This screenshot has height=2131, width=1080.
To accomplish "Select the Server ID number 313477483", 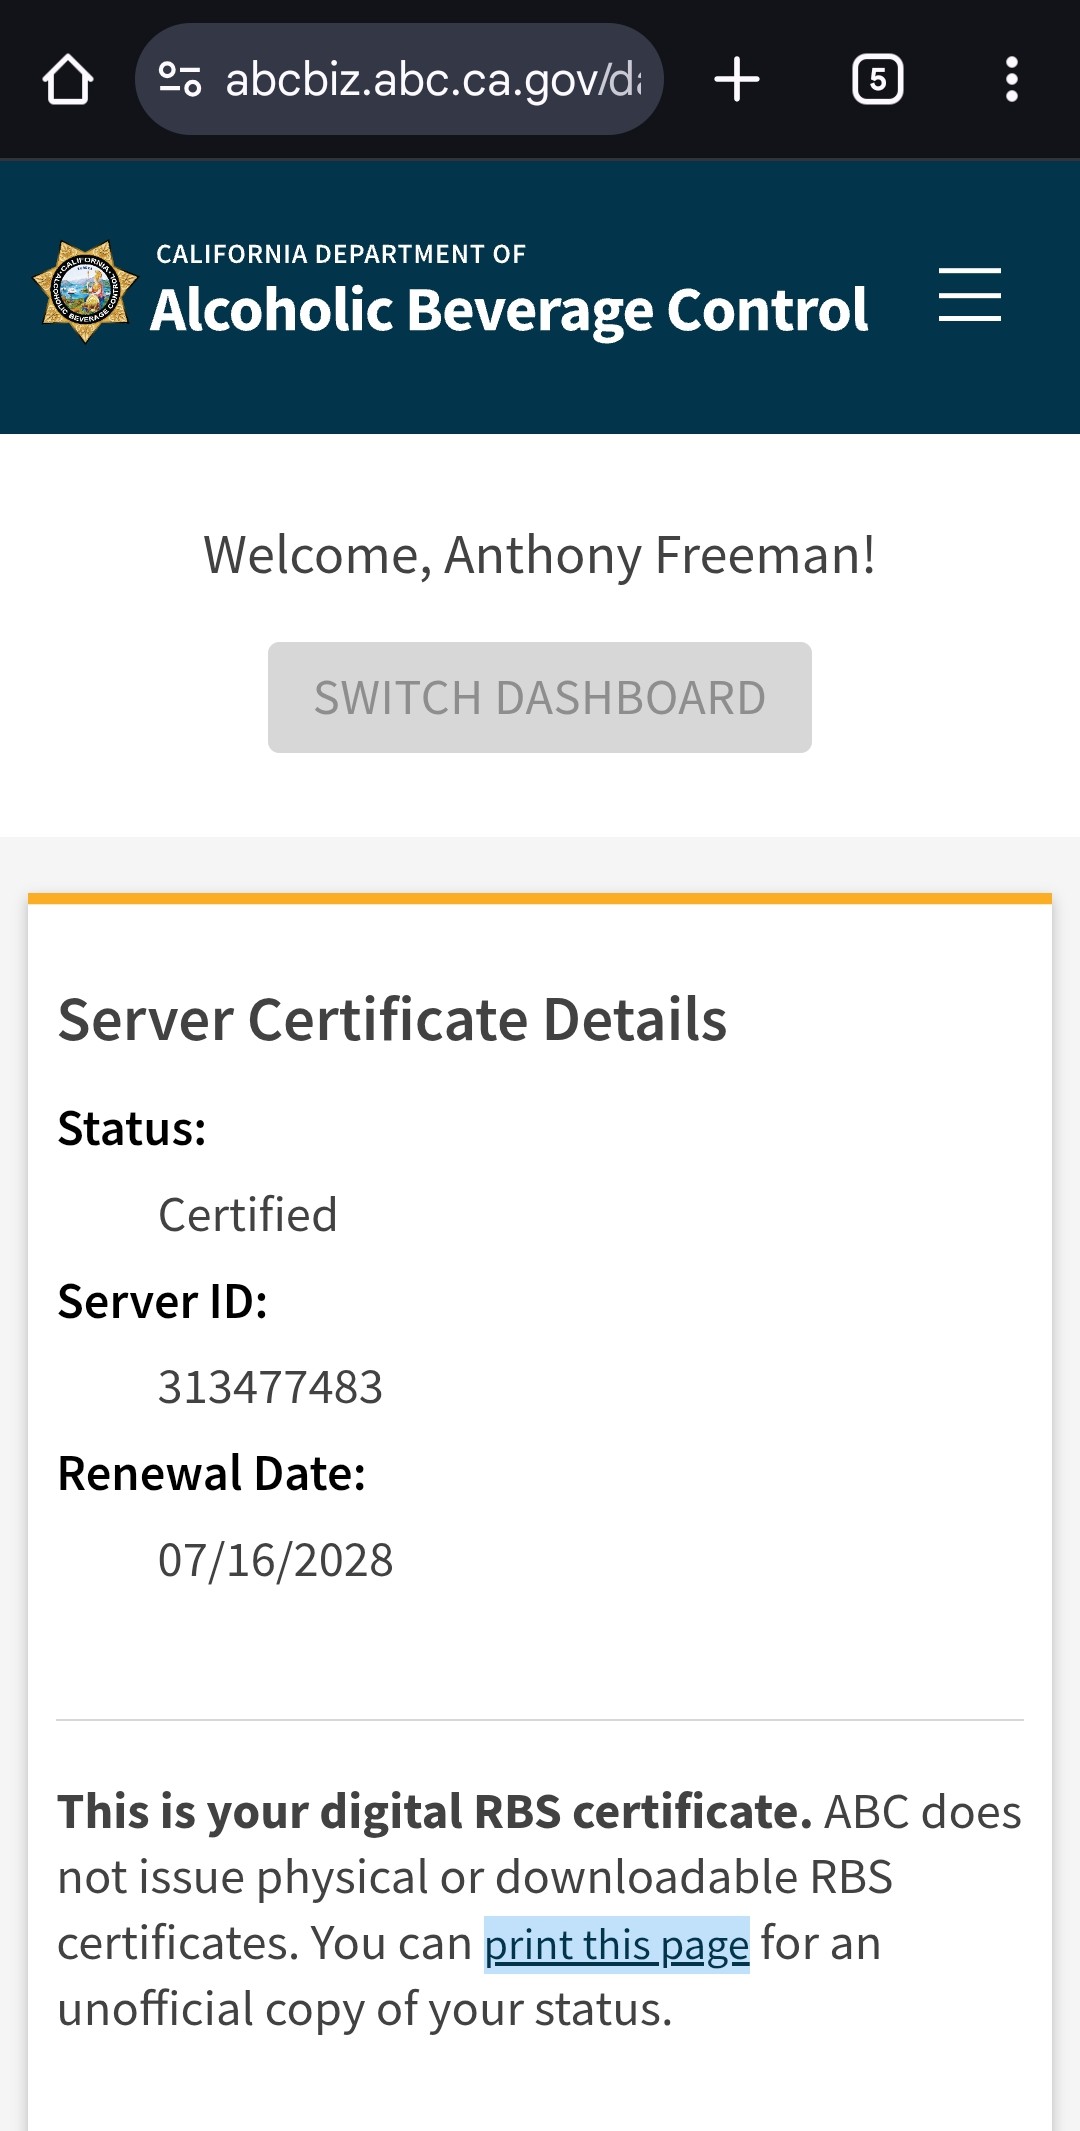I will click(270, 1388).
